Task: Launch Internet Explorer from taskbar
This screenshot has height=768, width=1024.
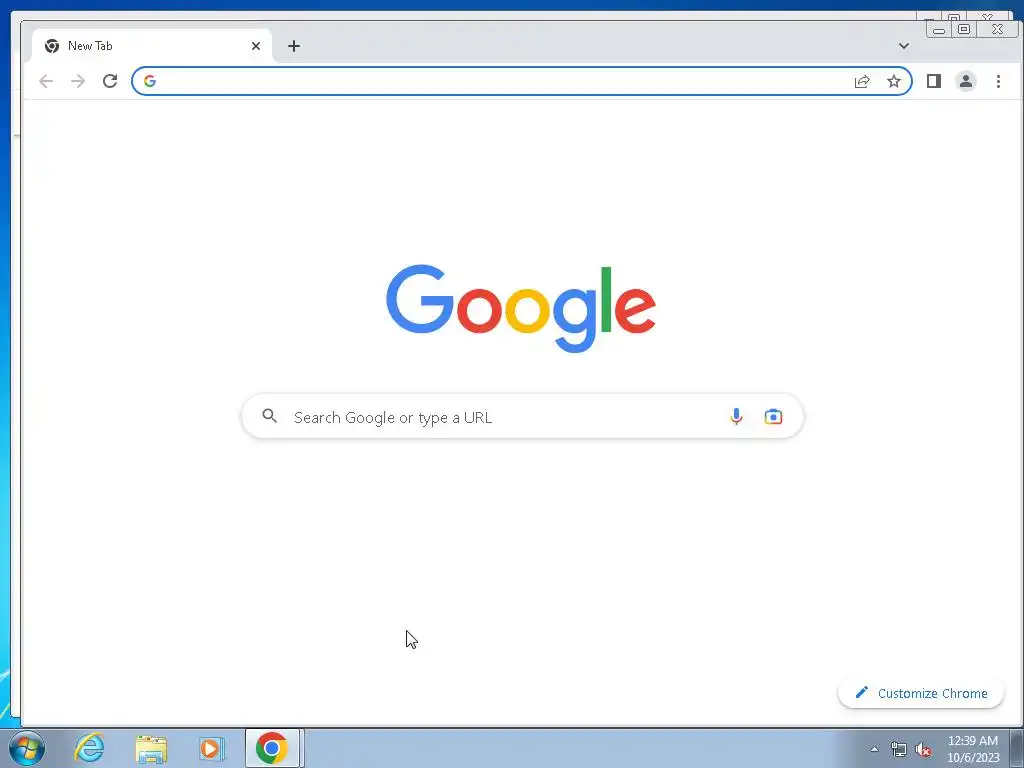Action: [89, 748]
